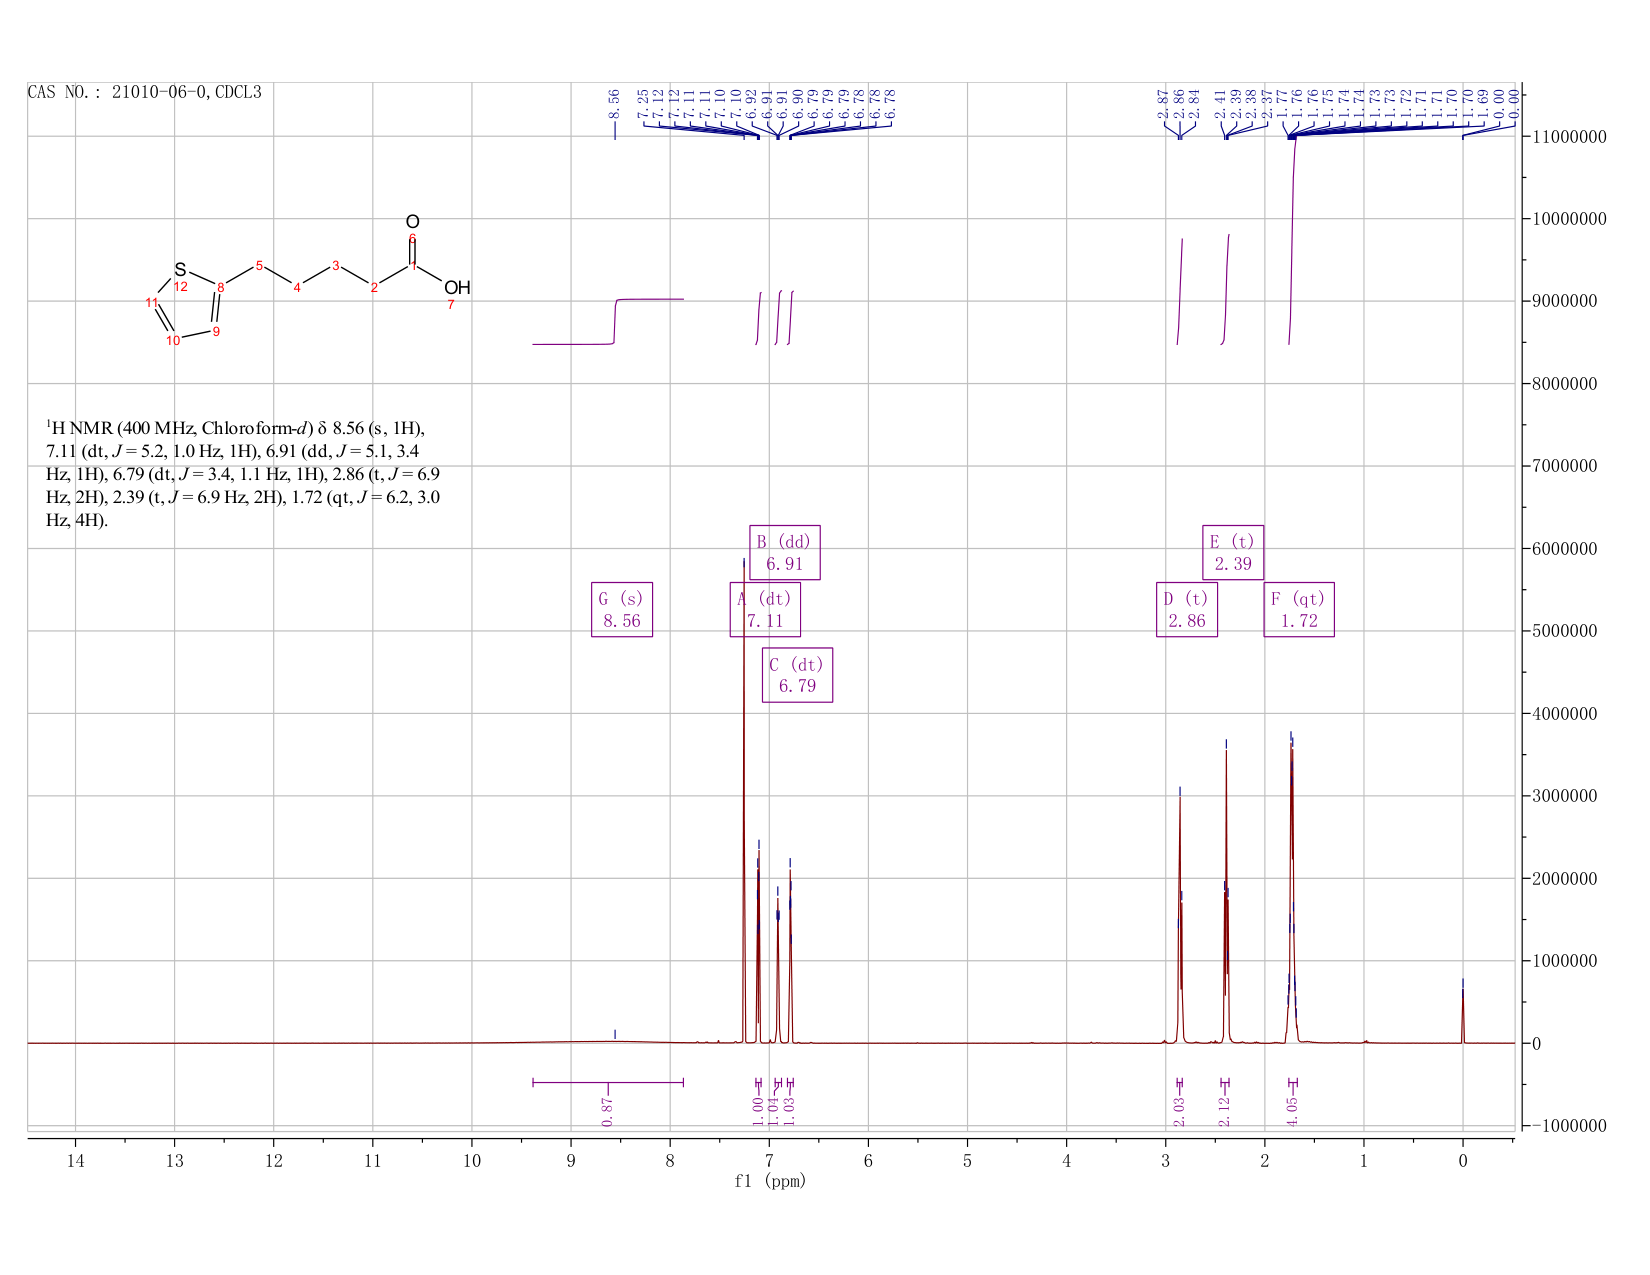Click the 0.87 integral value label

pyautogui.click(x=608, y=1109)
